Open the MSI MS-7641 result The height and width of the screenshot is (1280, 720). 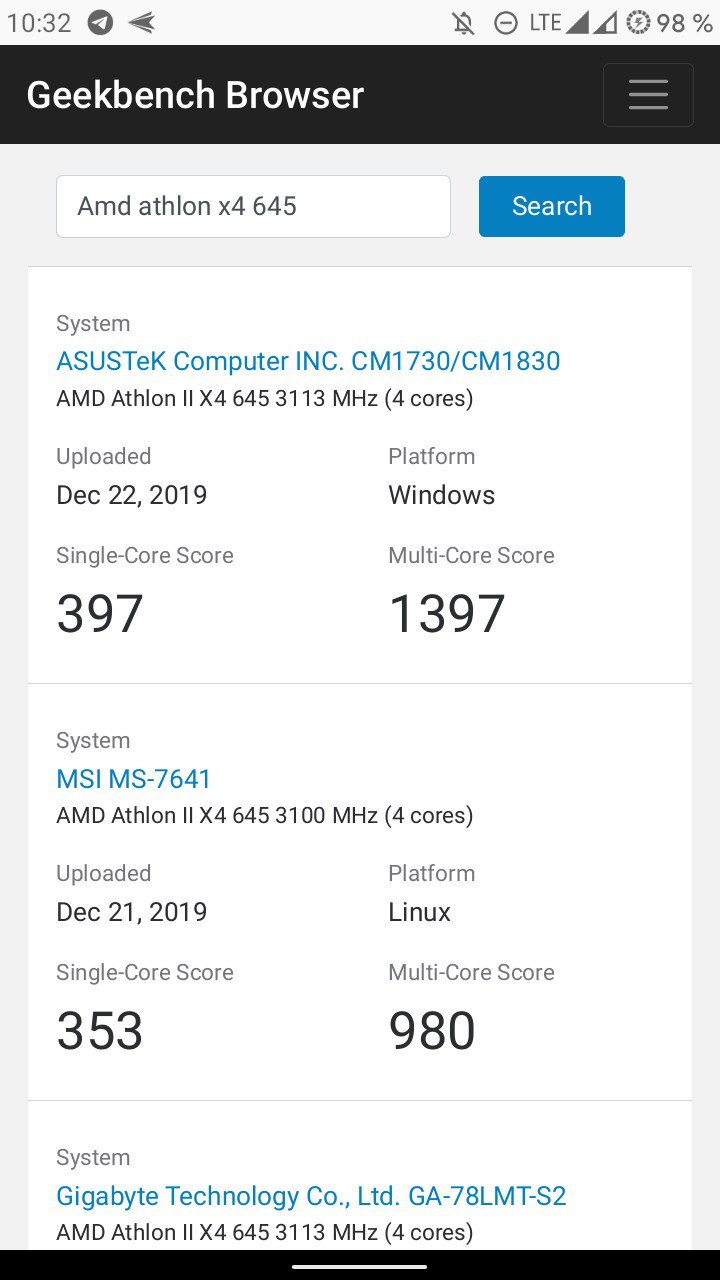tap(134, 778)
